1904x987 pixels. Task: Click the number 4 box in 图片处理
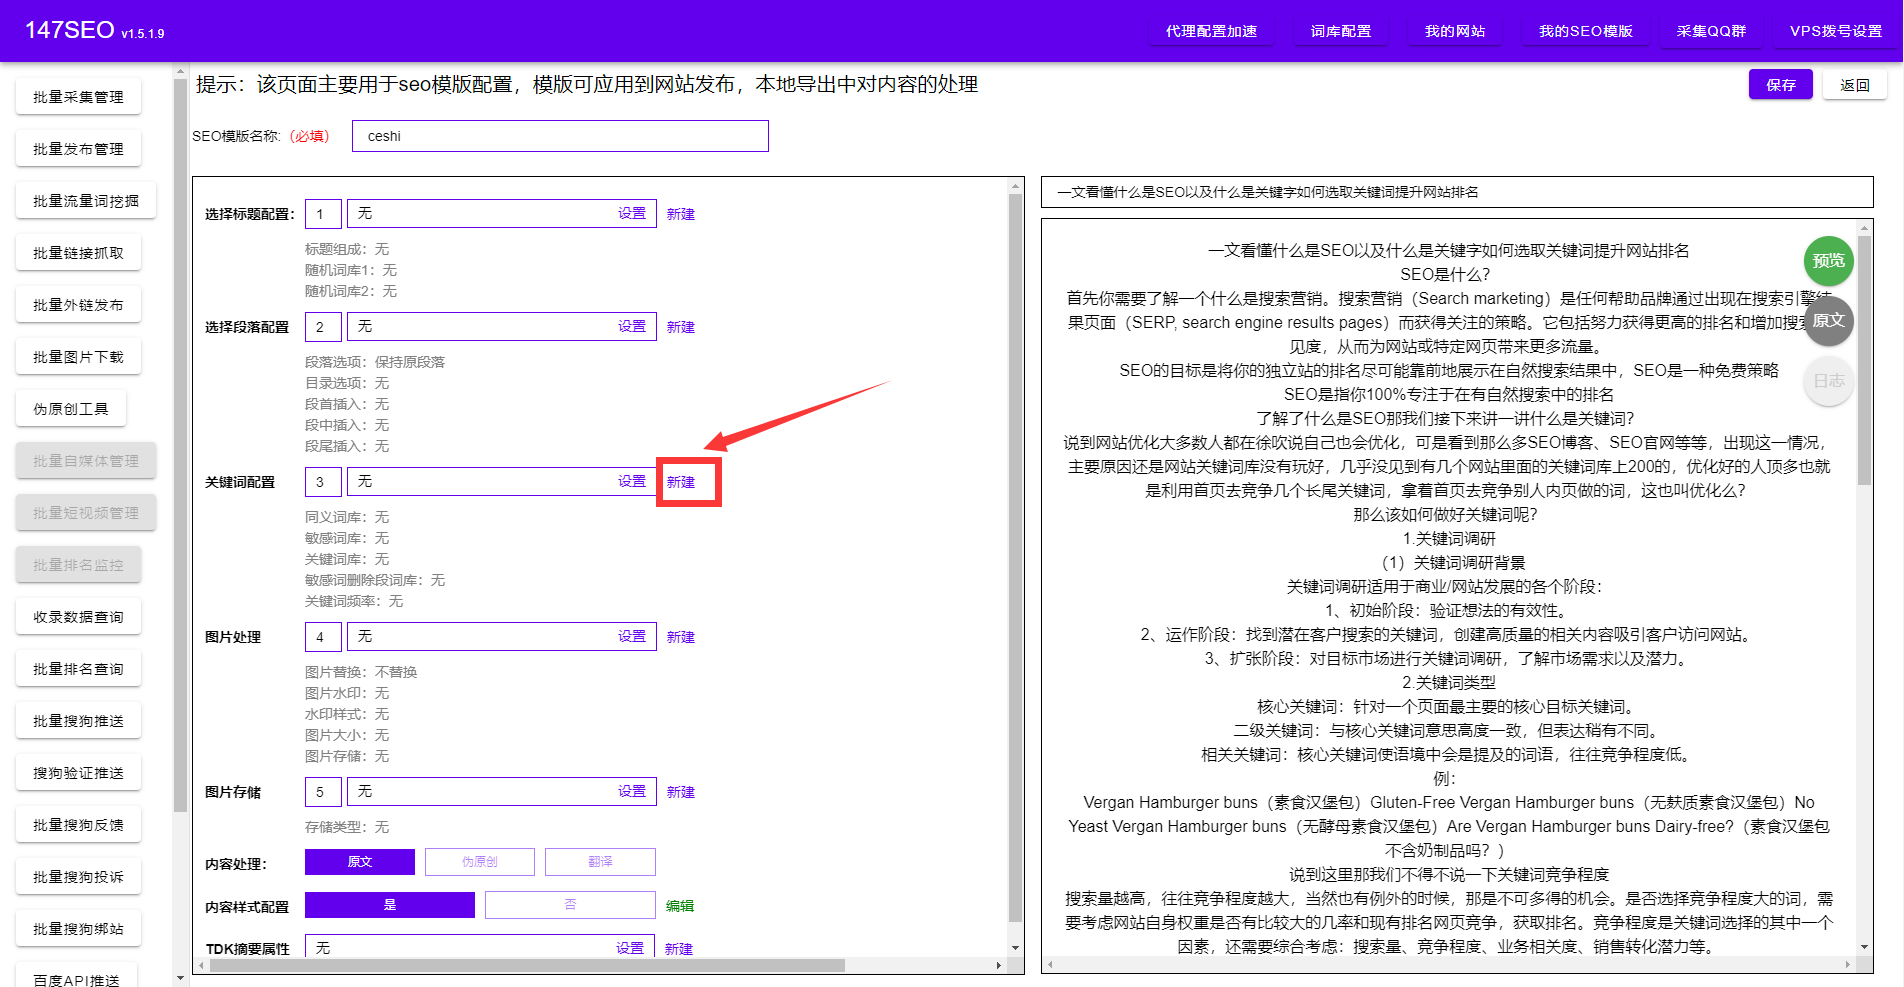323,636
